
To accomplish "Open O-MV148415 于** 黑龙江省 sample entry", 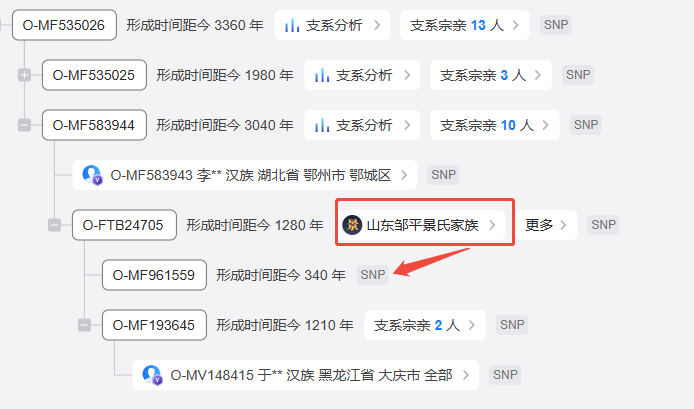I will (x=305, y=375).
